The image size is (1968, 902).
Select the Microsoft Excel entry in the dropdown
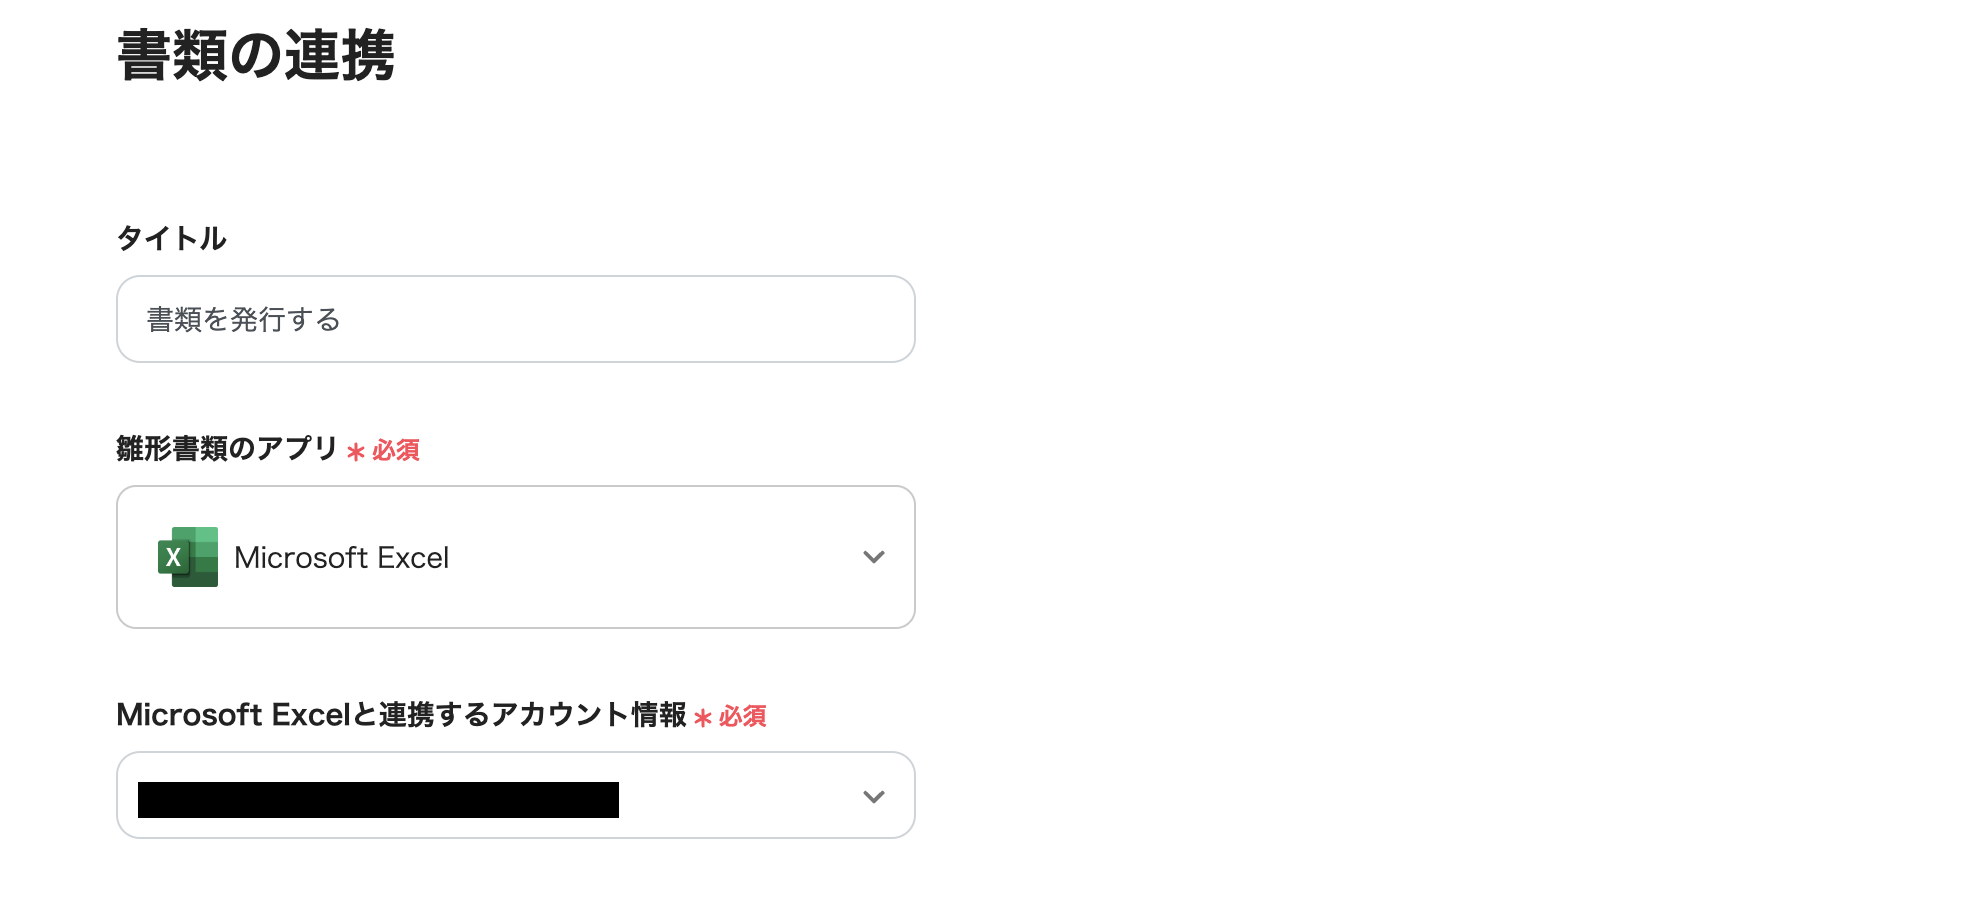341,557
